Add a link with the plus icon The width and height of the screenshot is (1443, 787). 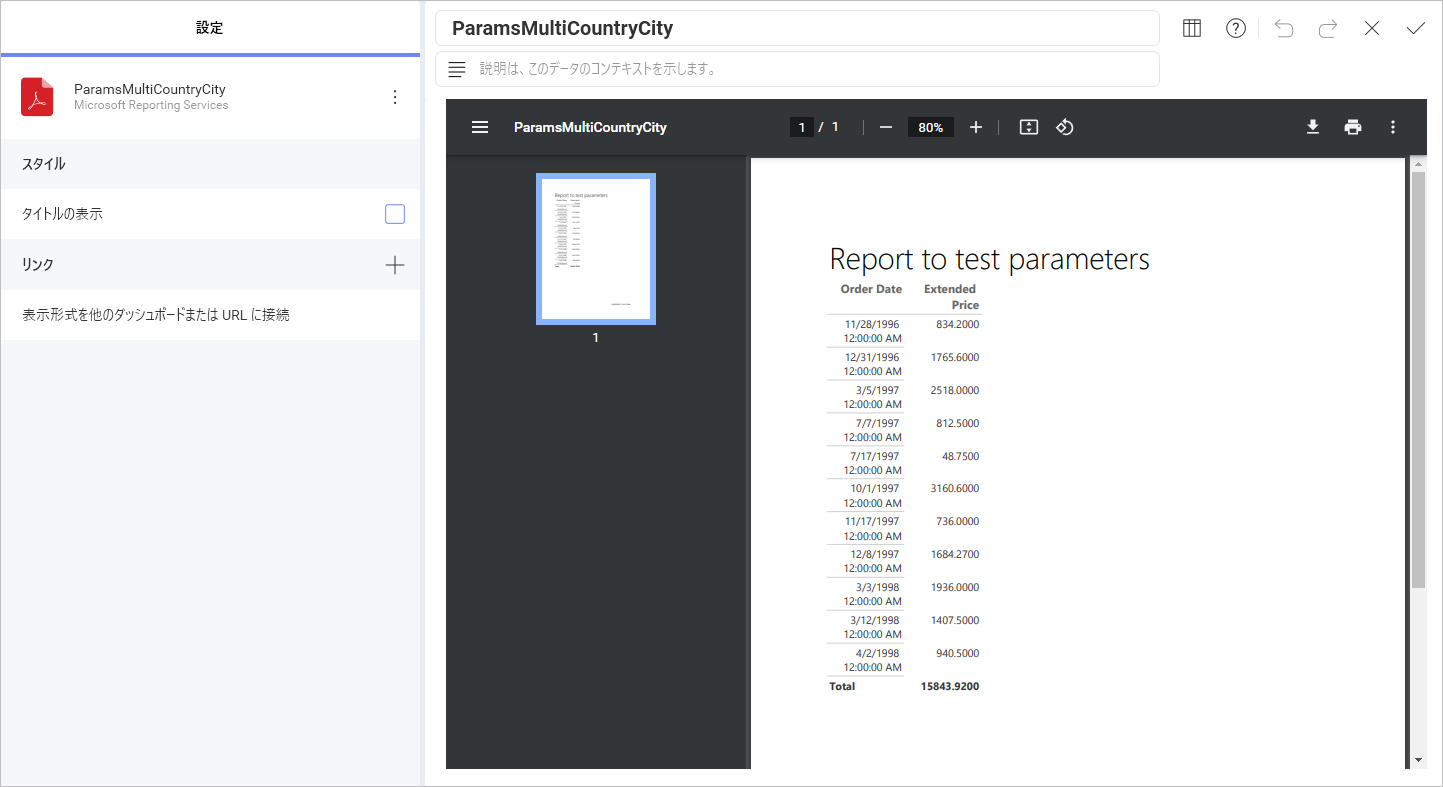click(x=395, y=265)
